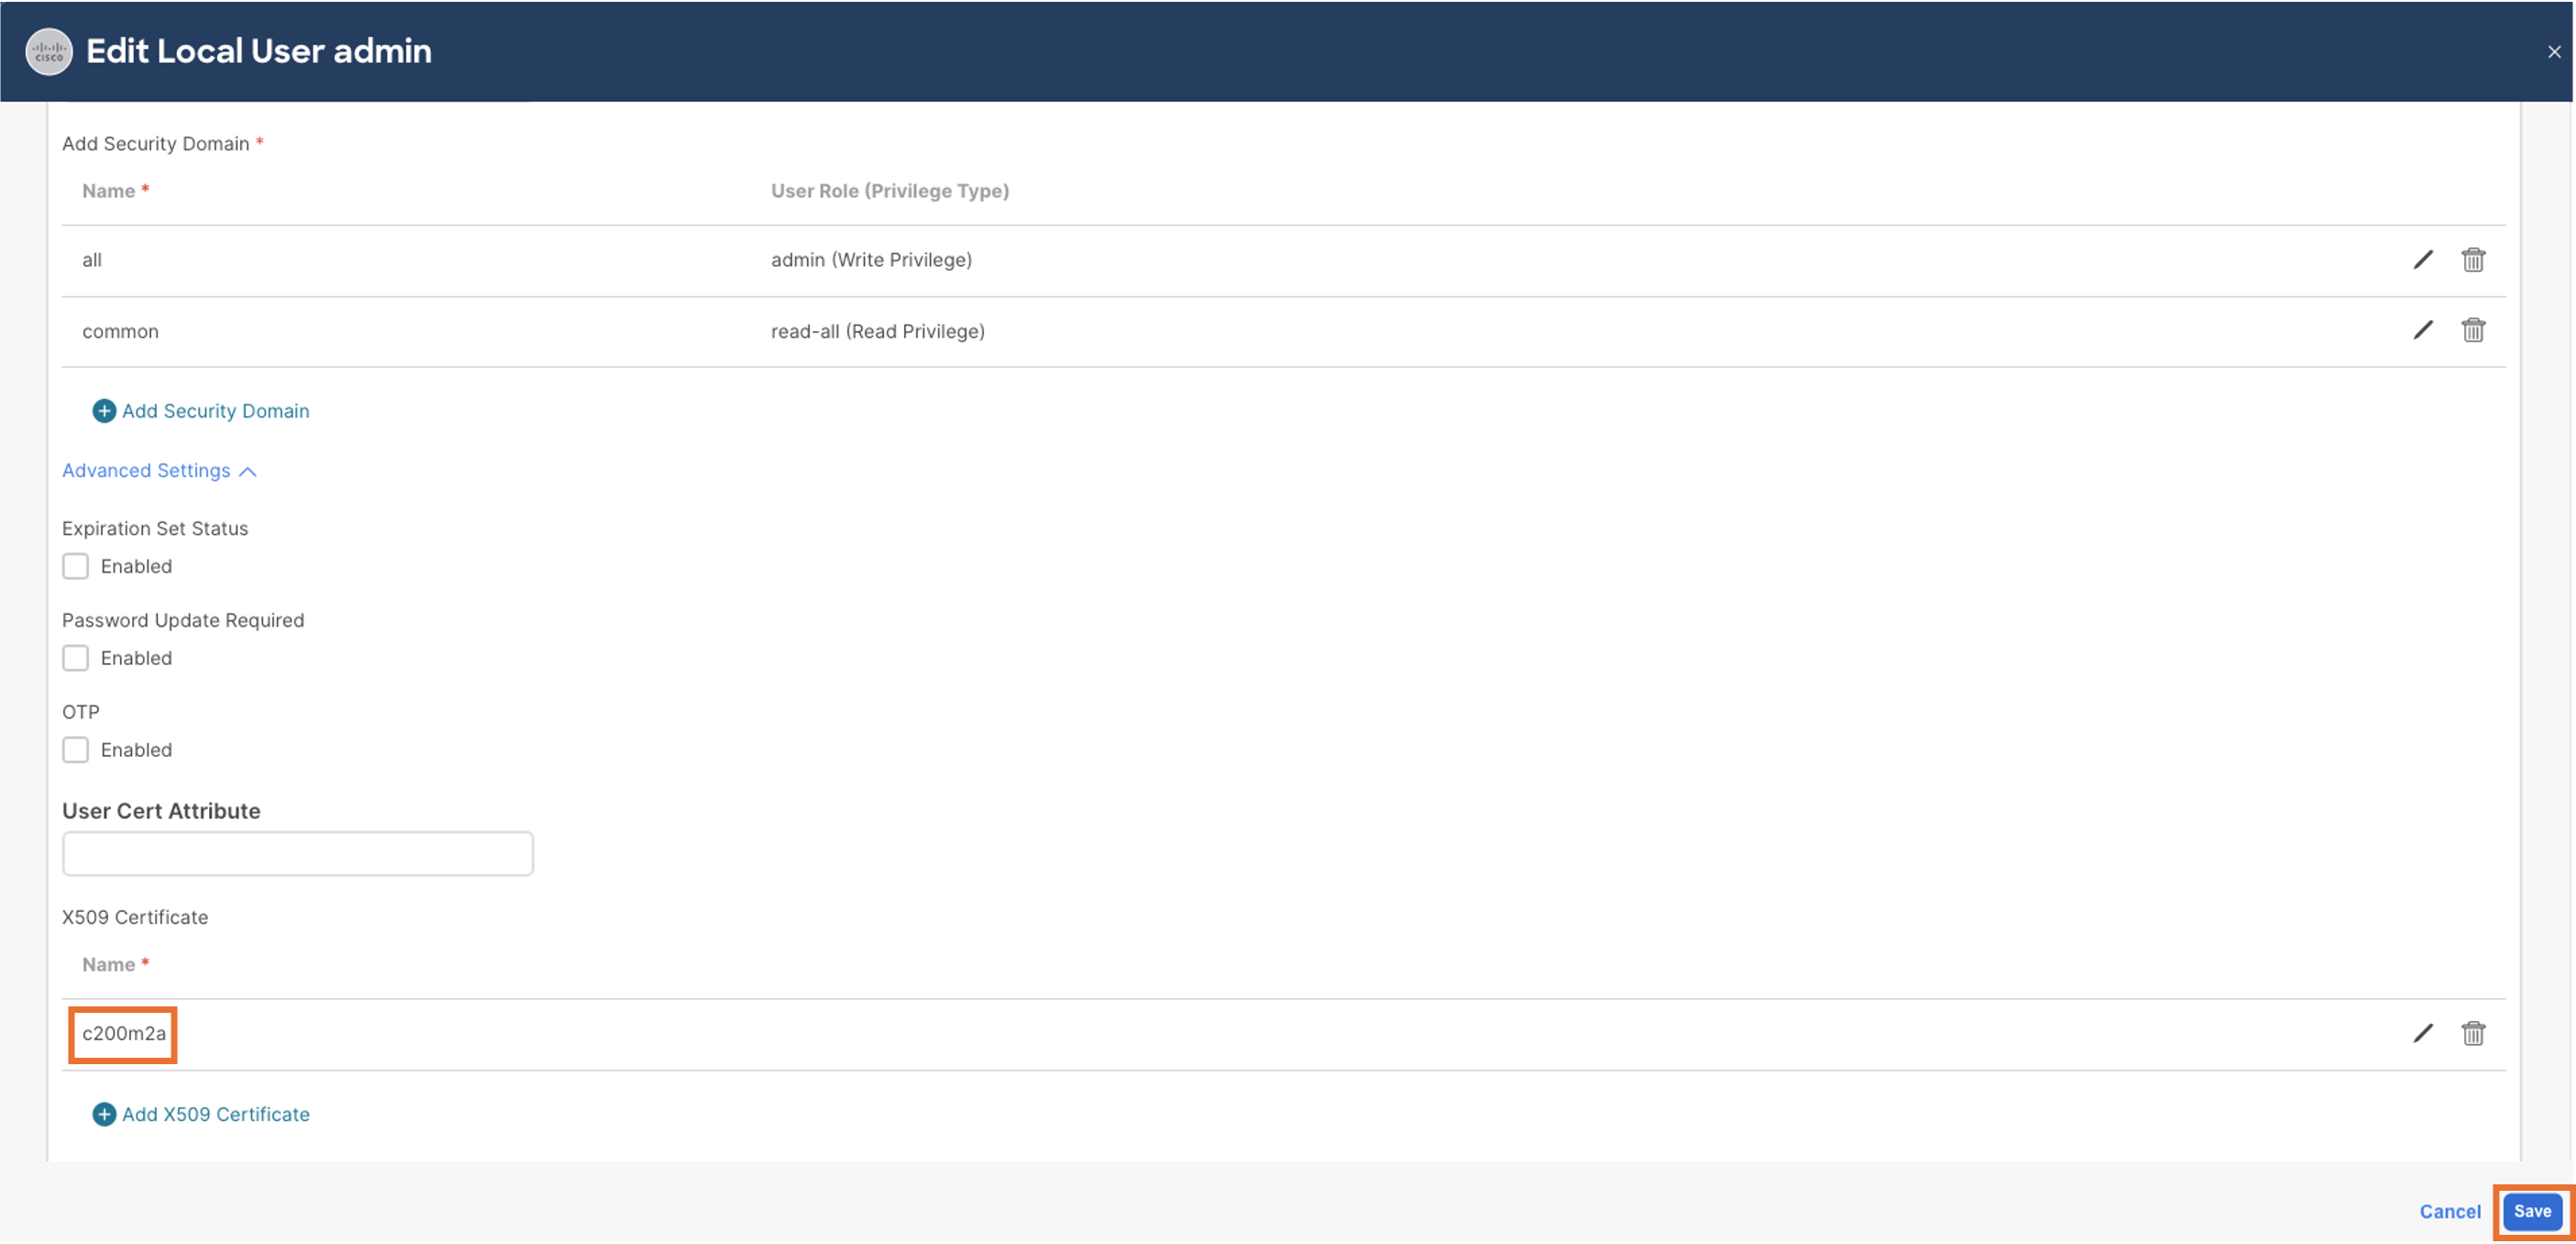
Task: Select the 'common' security domain name
Action: tap(120, 331)
